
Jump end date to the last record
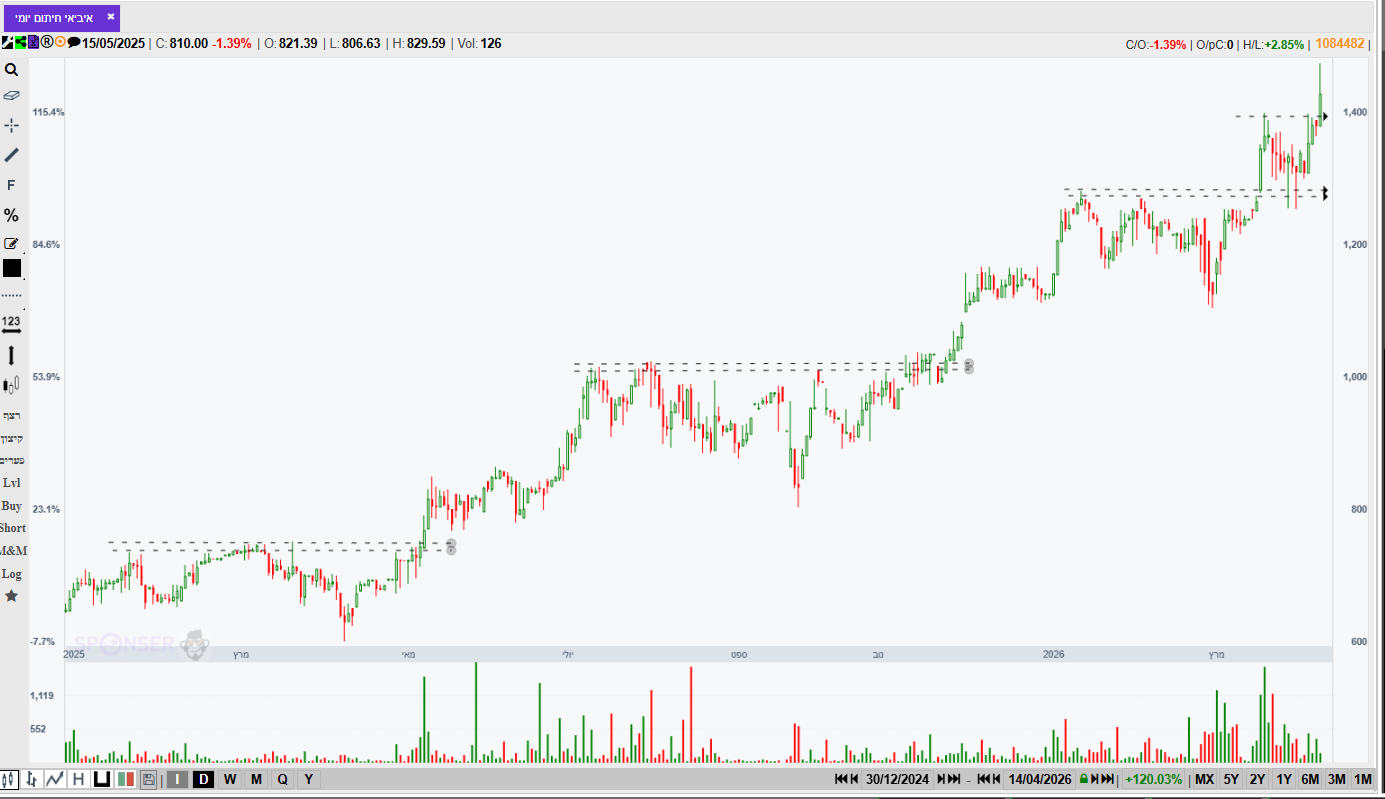tap(1107, 779)
